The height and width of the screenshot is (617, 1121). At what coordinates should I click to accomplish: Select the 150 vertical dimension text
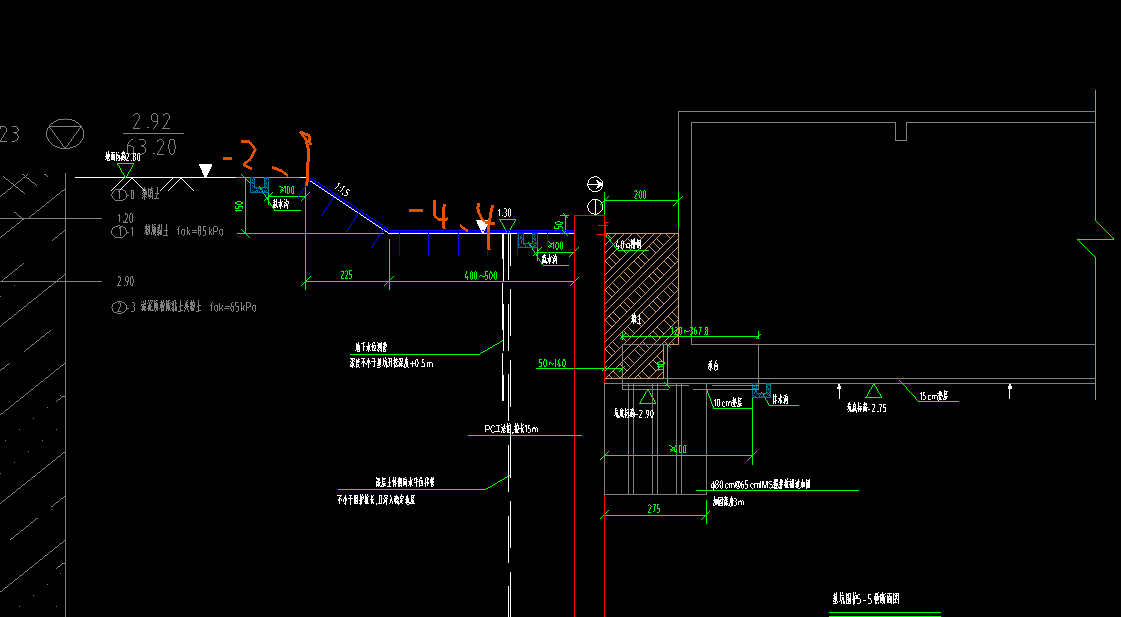pos(239,207)
